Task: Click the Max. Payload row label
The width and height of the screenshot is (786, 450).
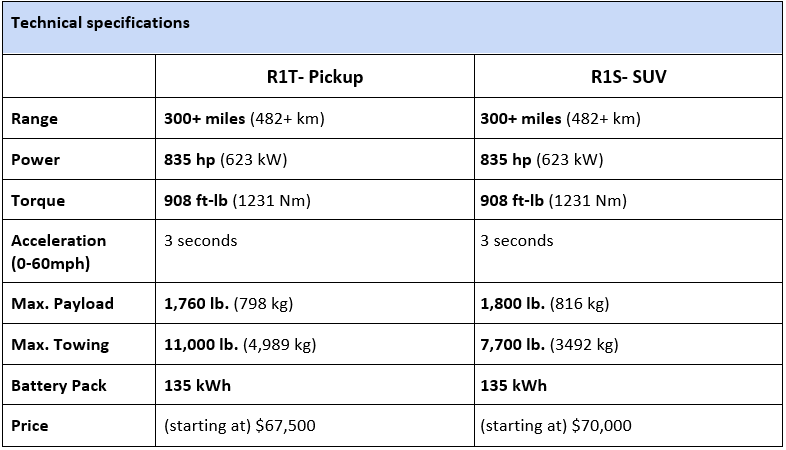Action: [62, 304]
